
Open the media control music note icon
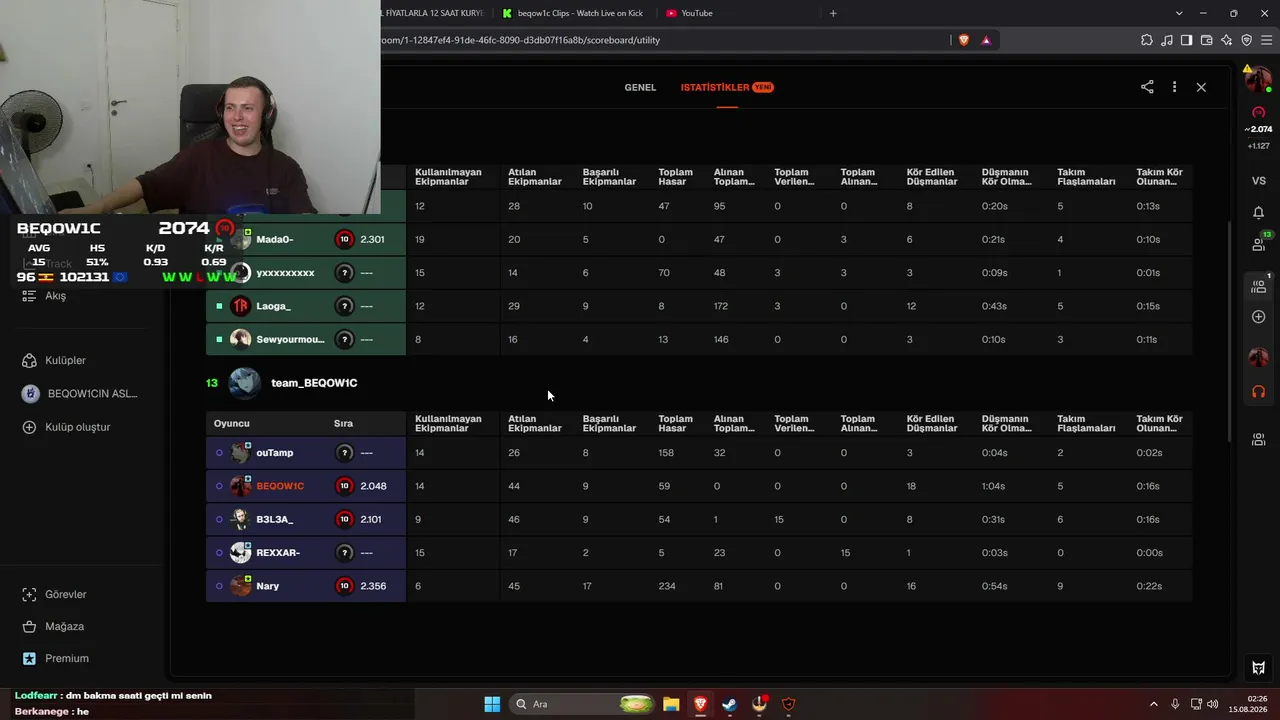1166,40
